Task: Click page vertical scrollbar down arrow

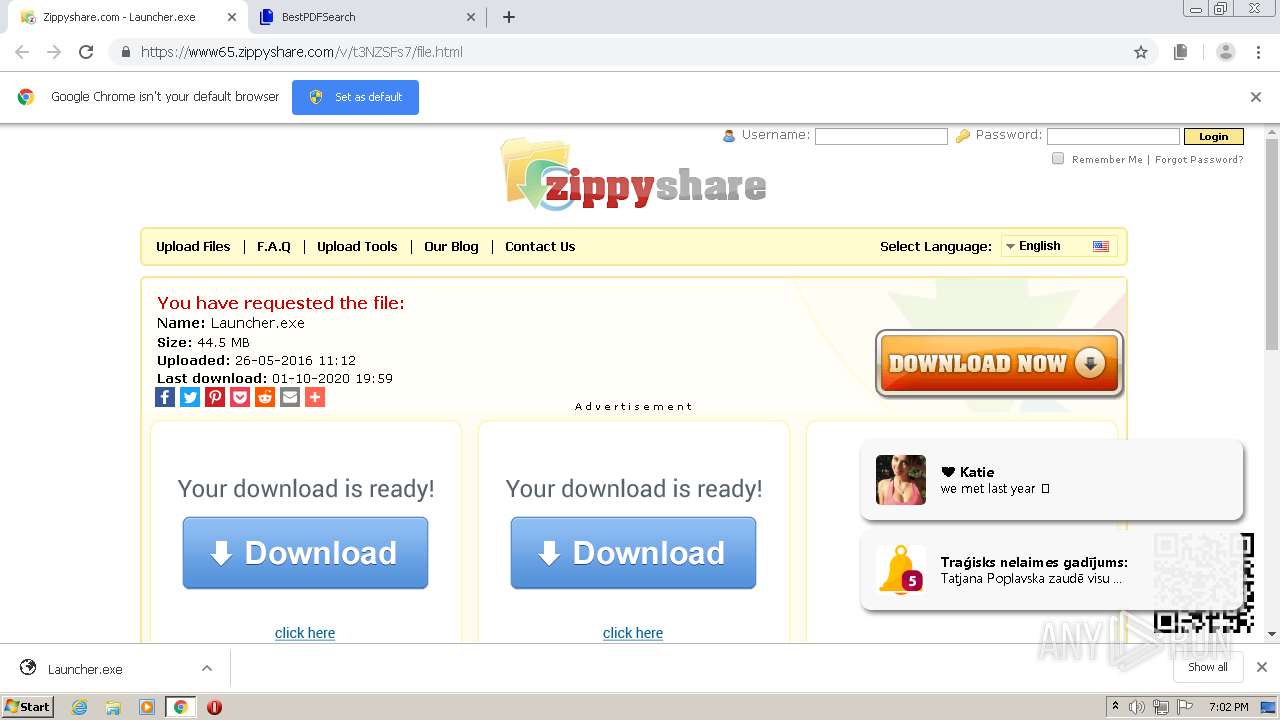Action: [x=1272, y=634]
